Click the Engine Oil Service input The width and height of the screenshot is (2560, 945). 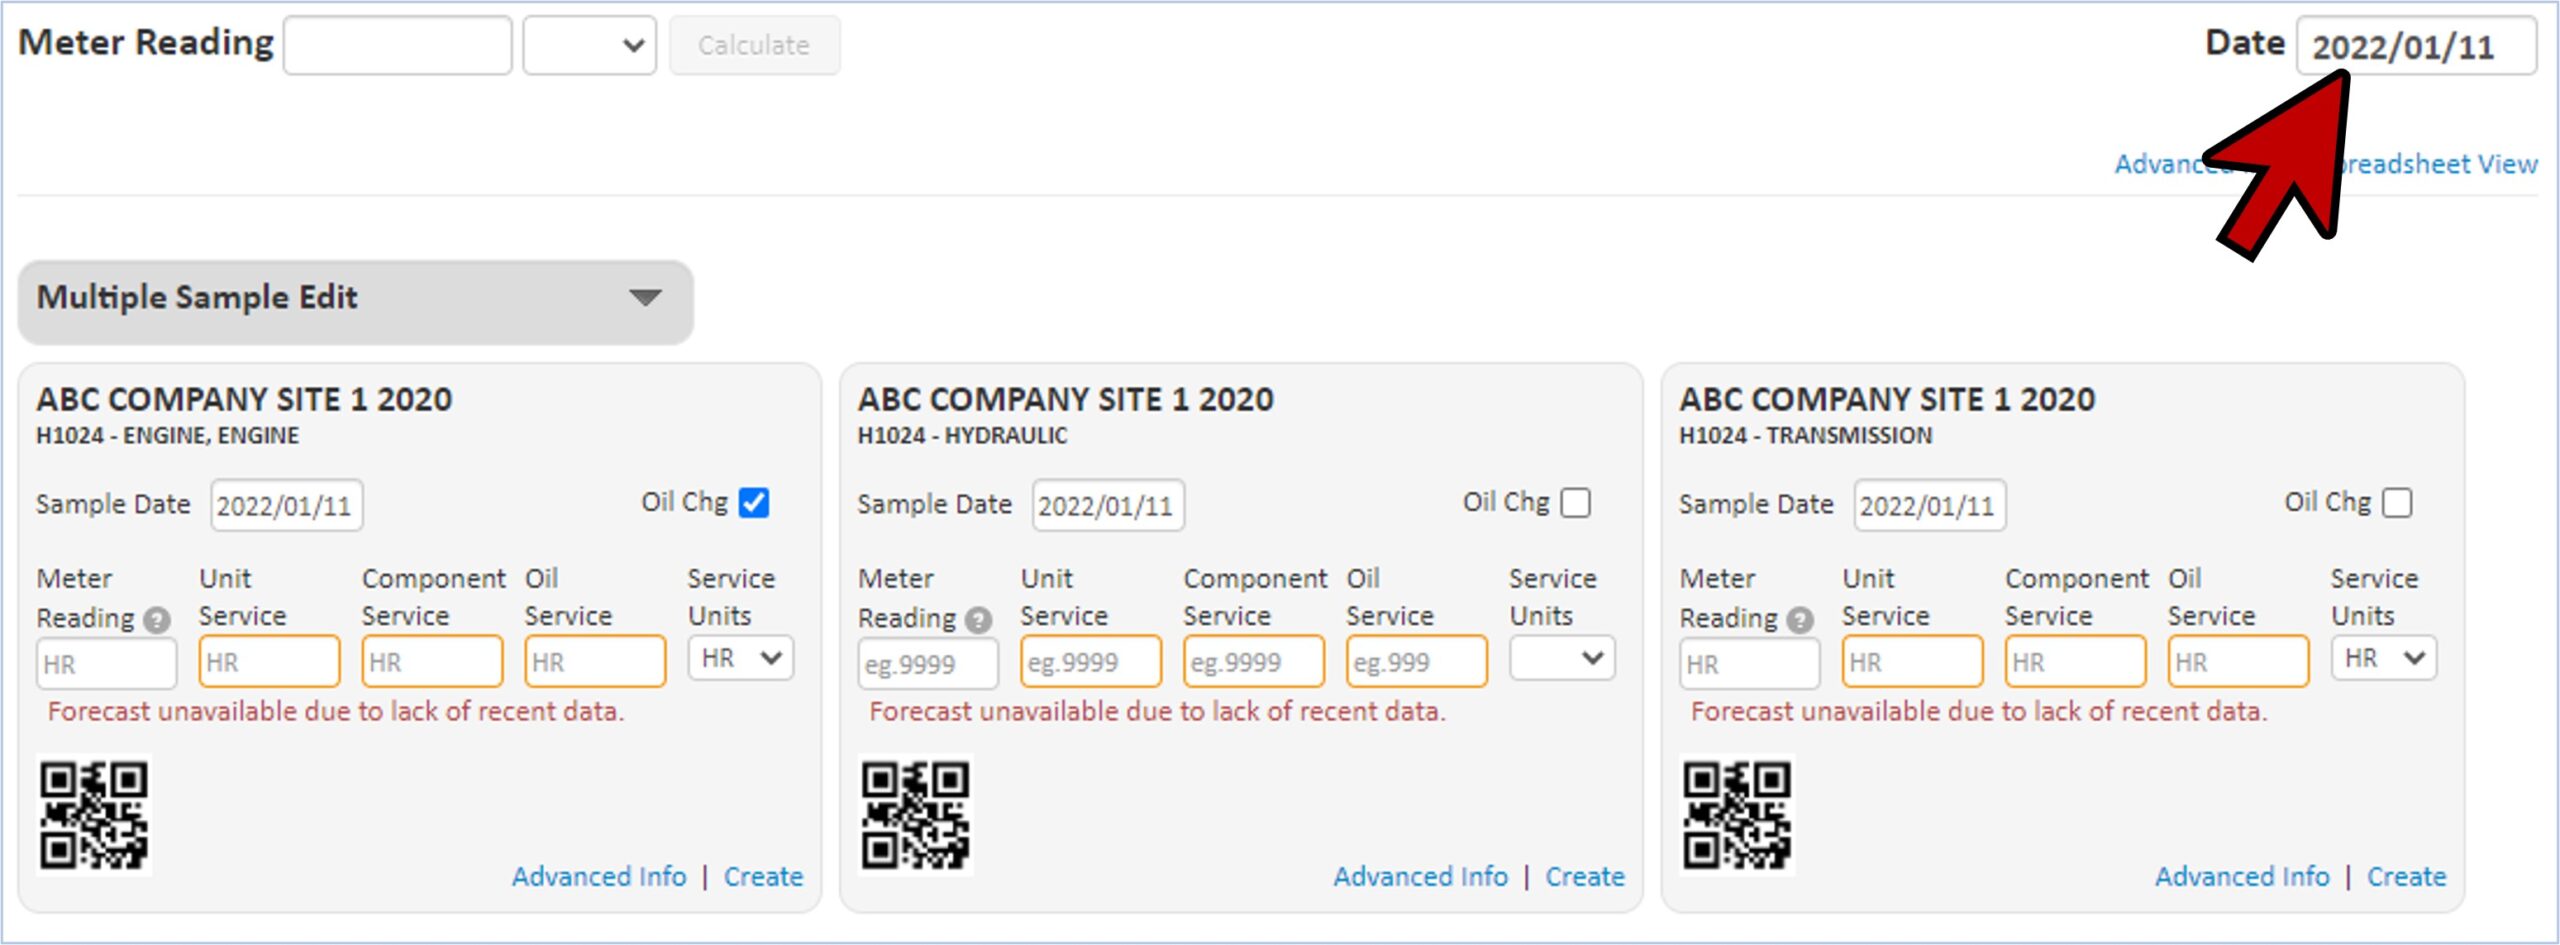pyautogui.click(x=595, y=662)
